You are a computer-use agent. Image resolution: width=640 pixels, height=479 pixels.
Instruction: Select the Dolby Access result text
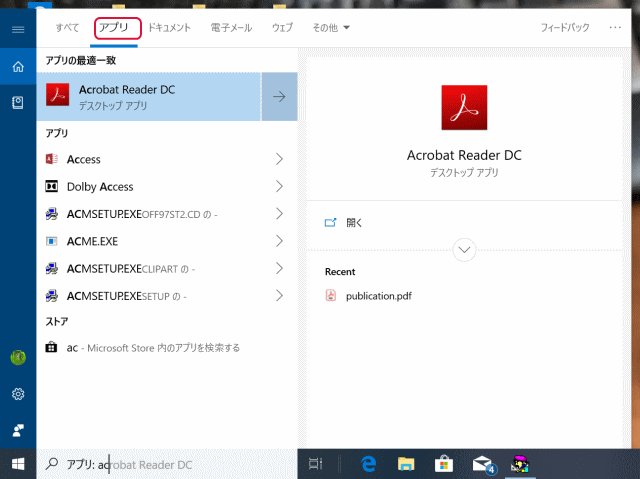pyautogui.click(x=100, y=186)
